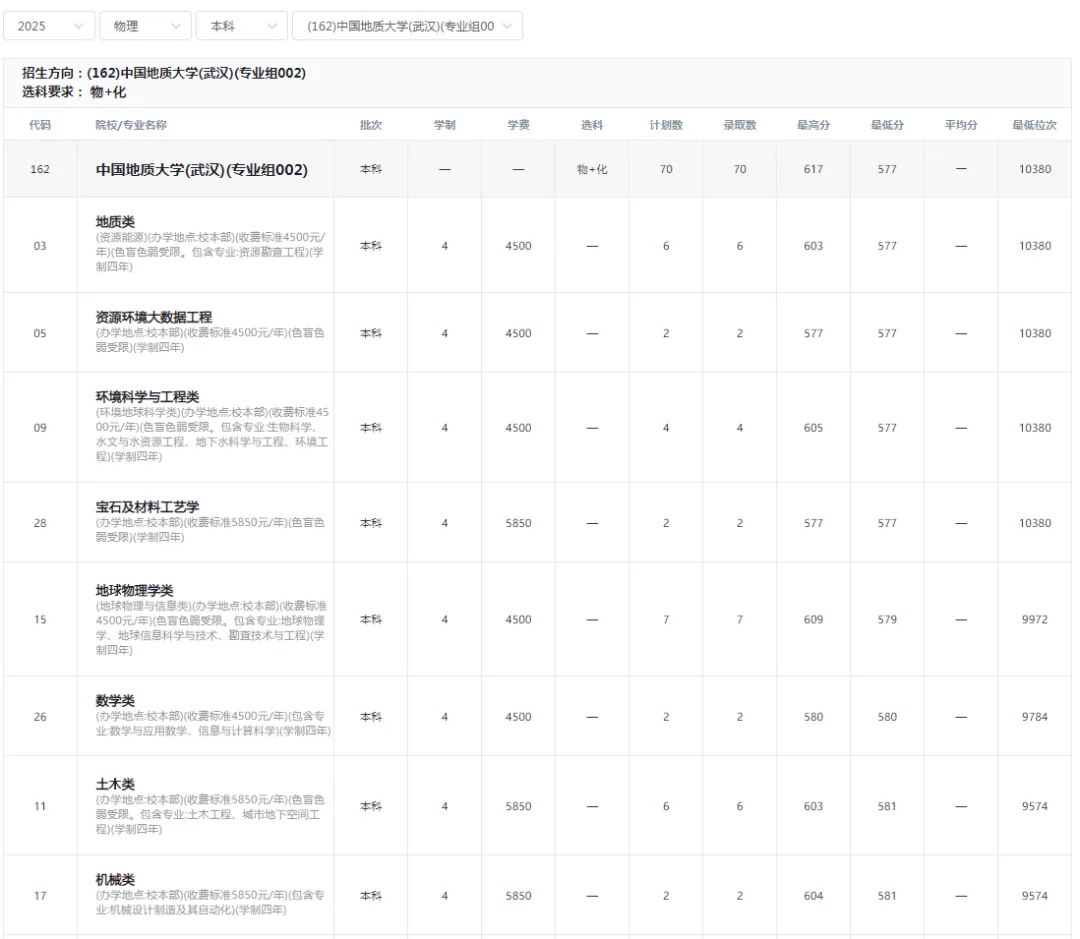Click code 05 for 资源环境大数据工程
1080x939 pixels.
tap(40, 333)
